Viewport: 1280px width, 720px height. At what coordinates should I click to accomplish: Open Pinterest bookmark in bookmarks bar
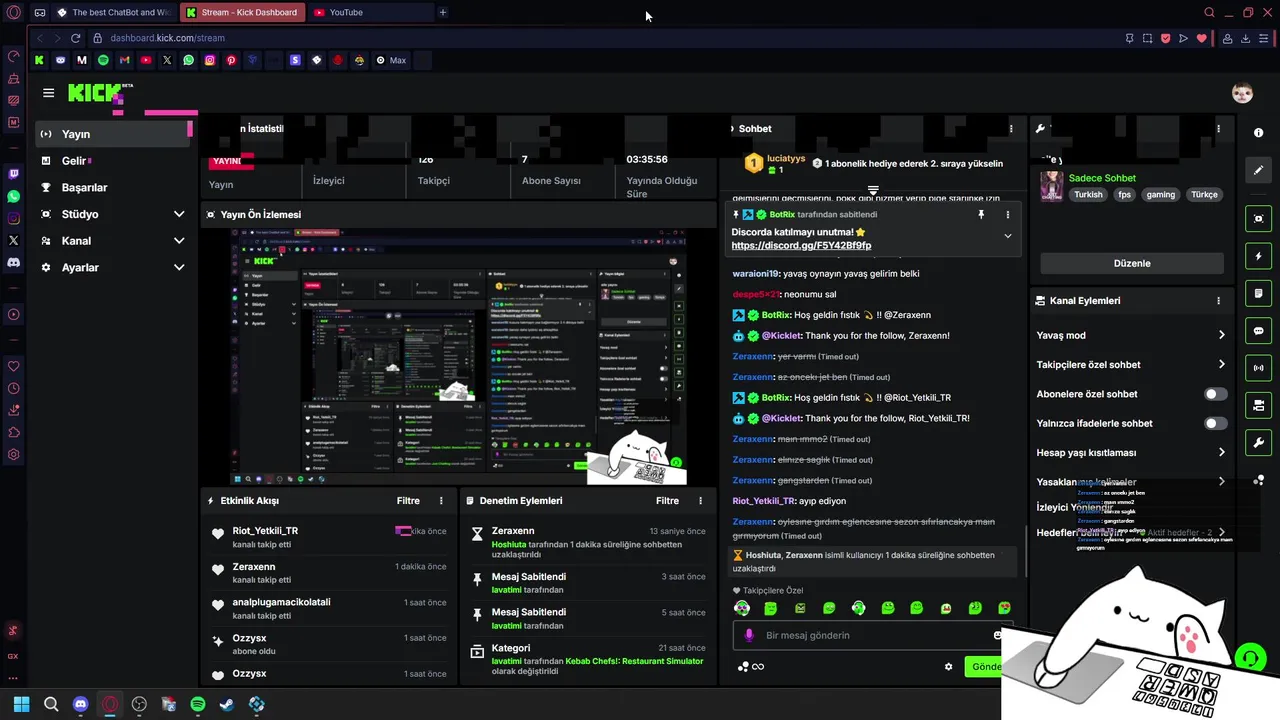tap(231, 60)
